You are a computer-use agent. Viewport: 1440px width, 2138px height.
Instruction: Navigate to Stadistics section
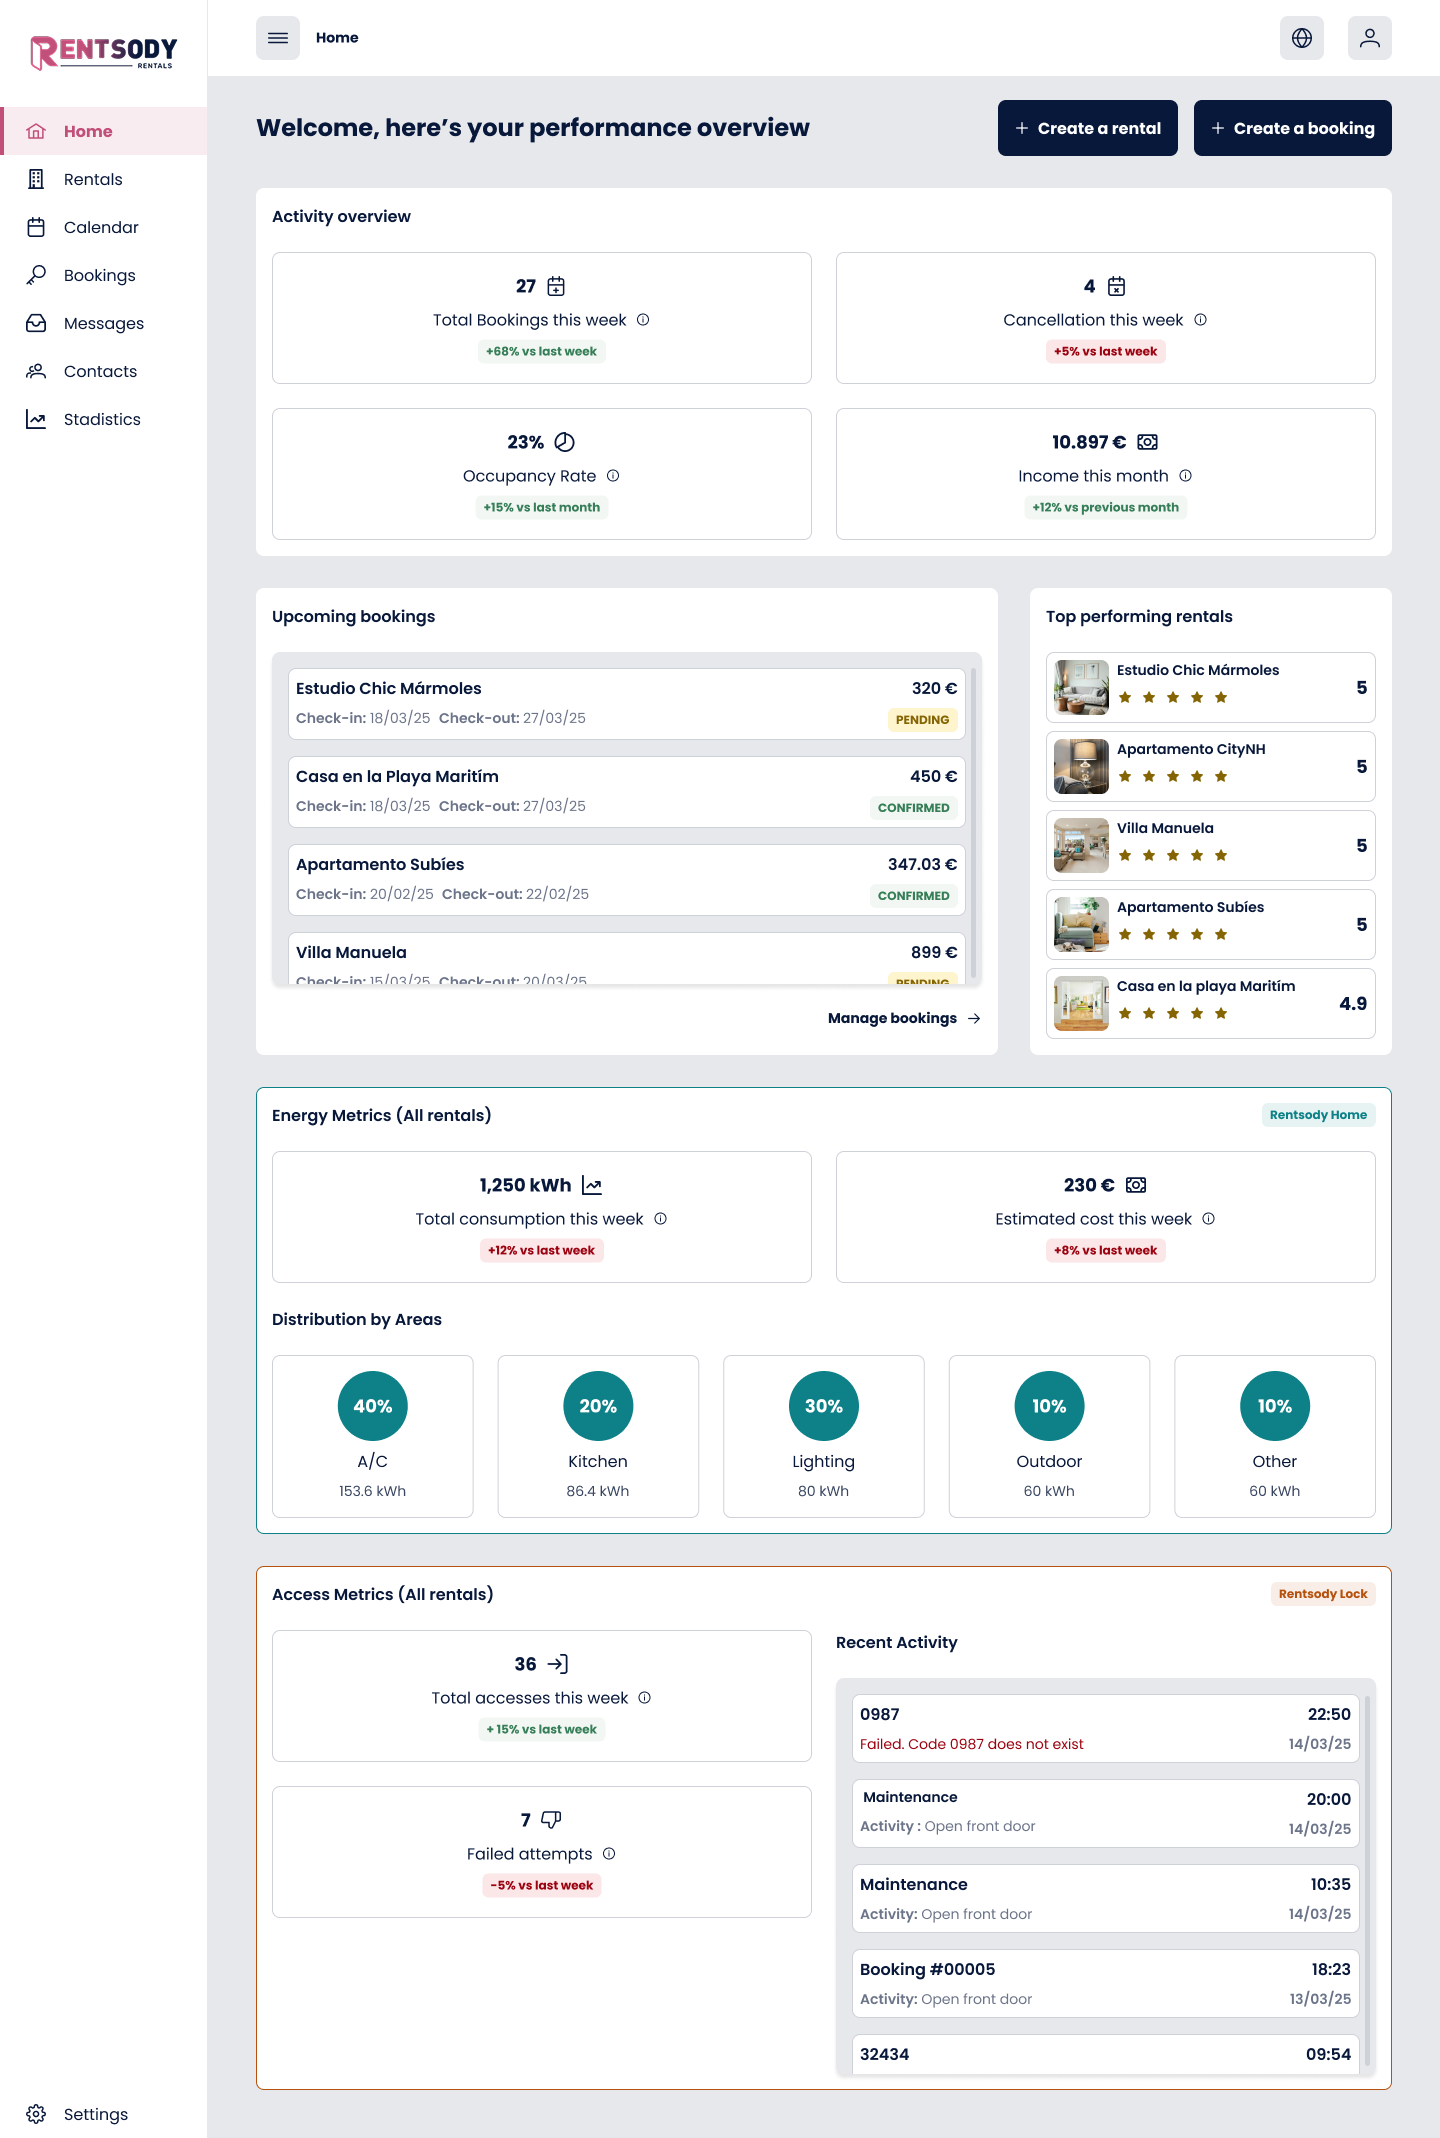click(x=102, y=420)
